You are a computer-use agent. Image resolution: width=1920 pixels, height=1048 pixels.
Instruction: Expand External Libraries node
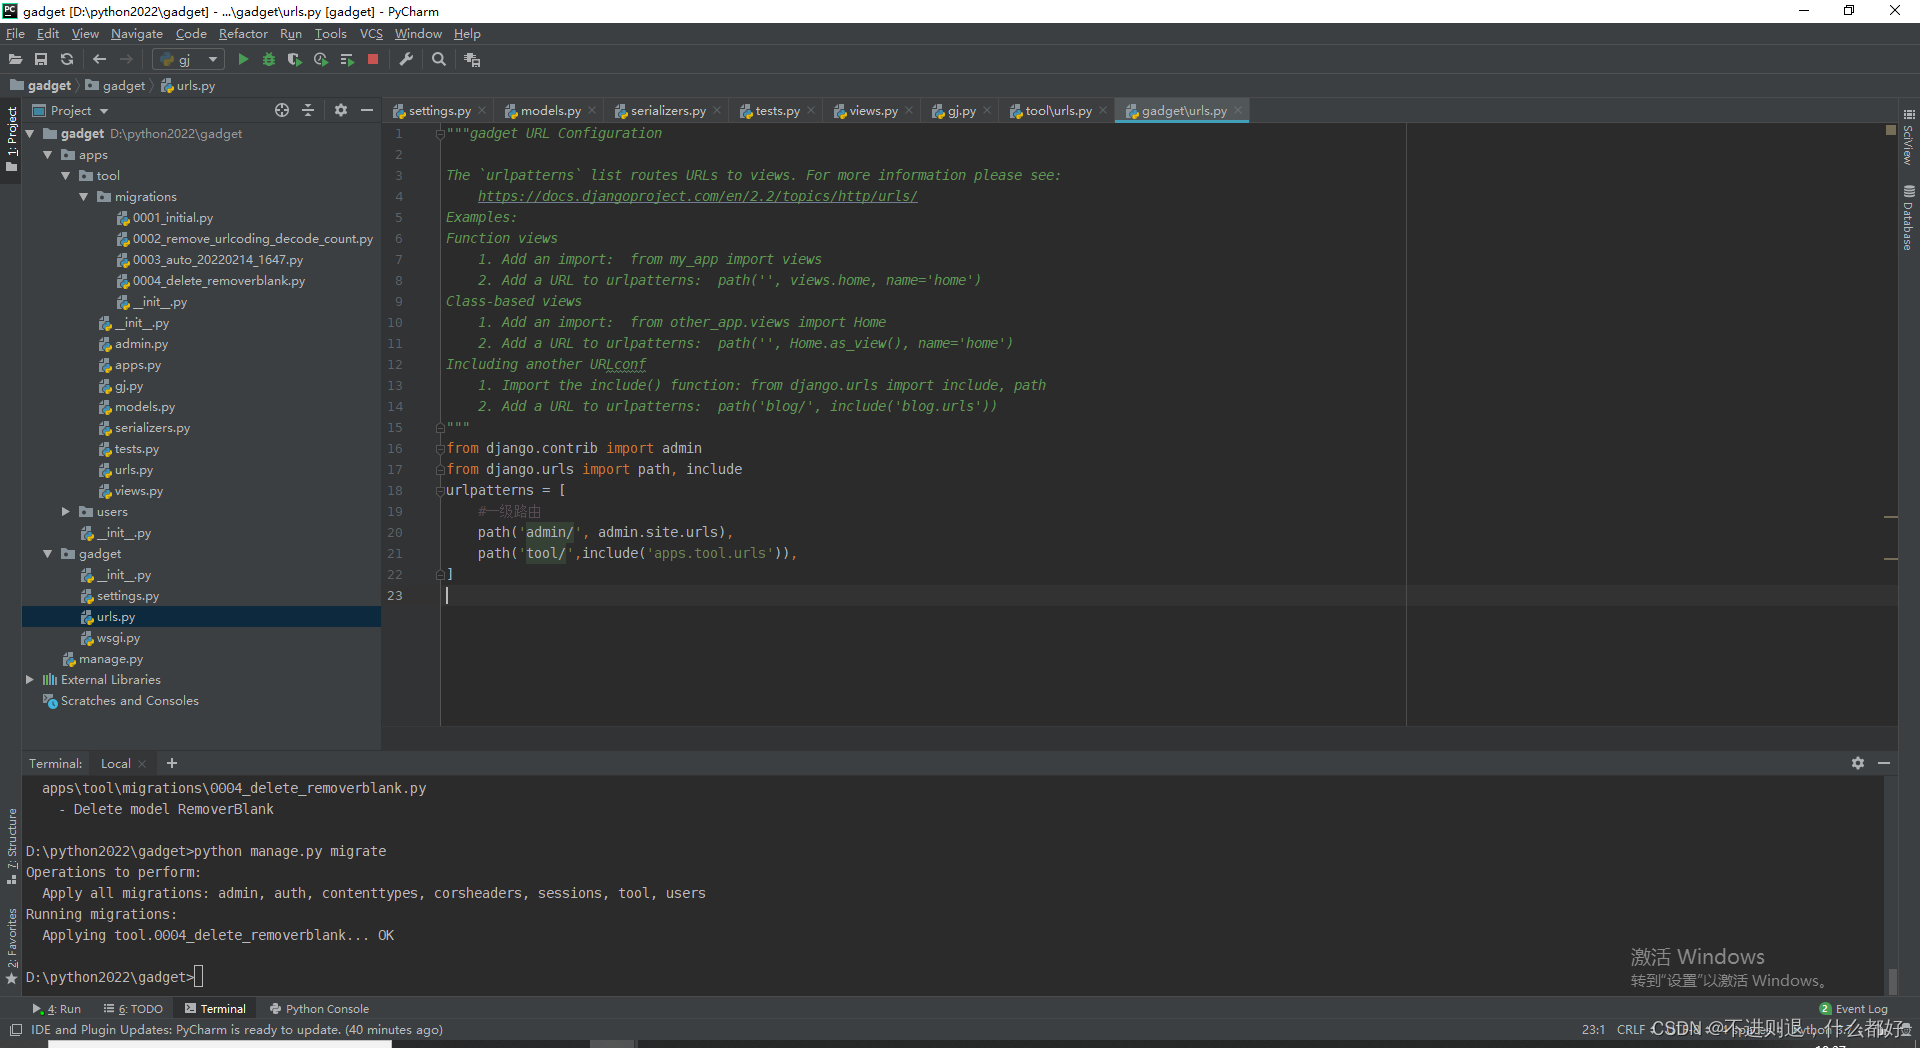pos(30,680)
